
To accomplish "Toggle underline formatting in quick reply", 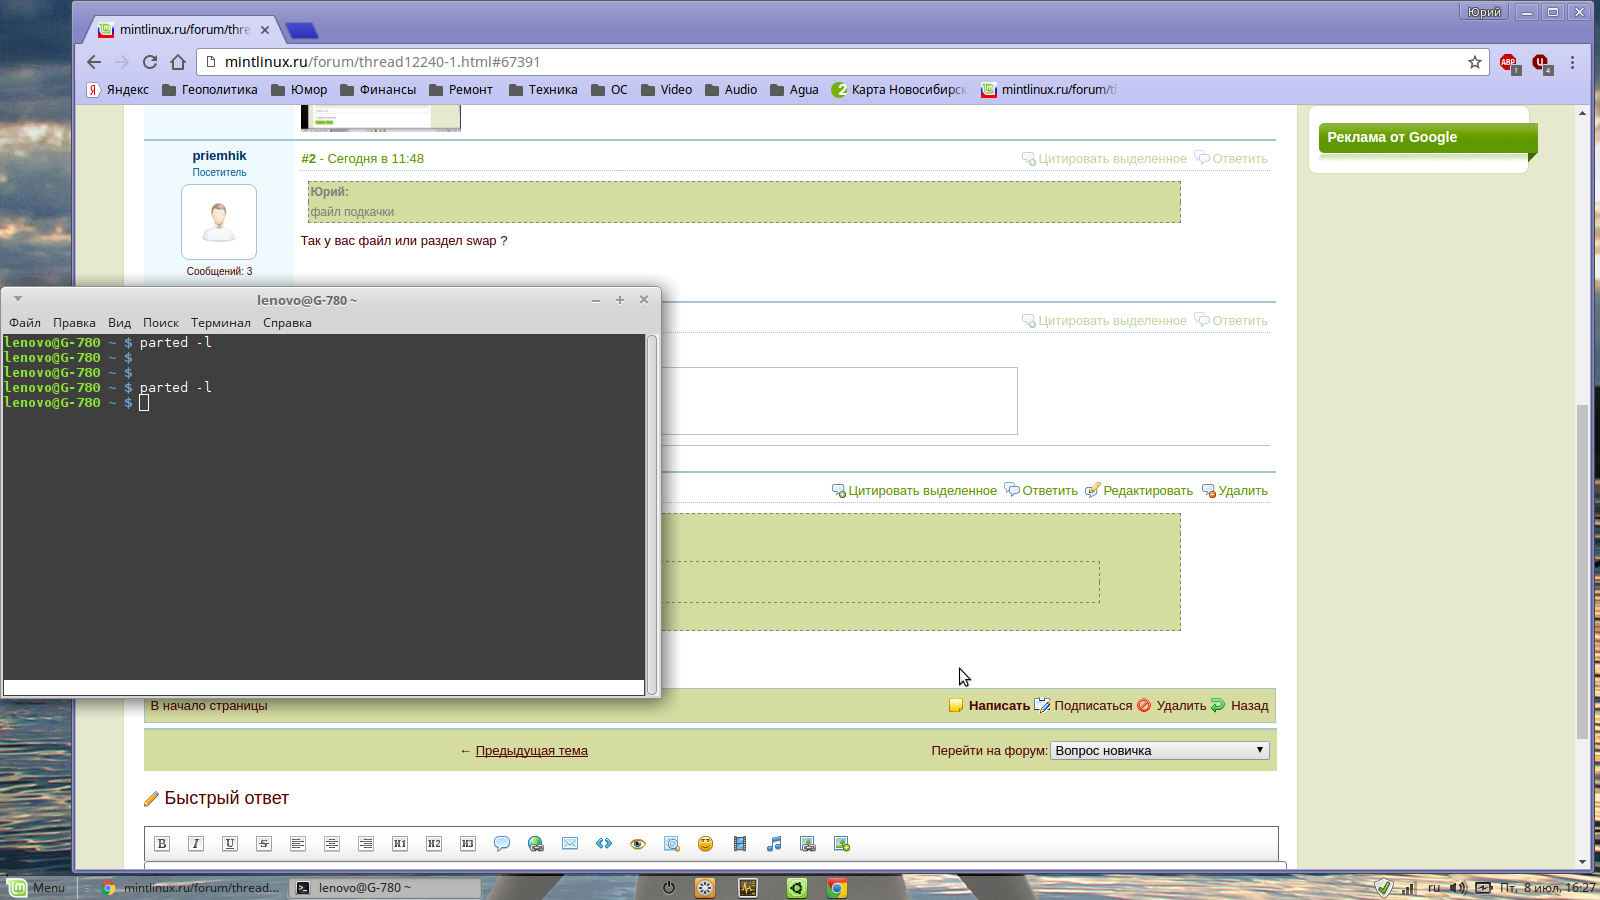I will tap(230, 844).
